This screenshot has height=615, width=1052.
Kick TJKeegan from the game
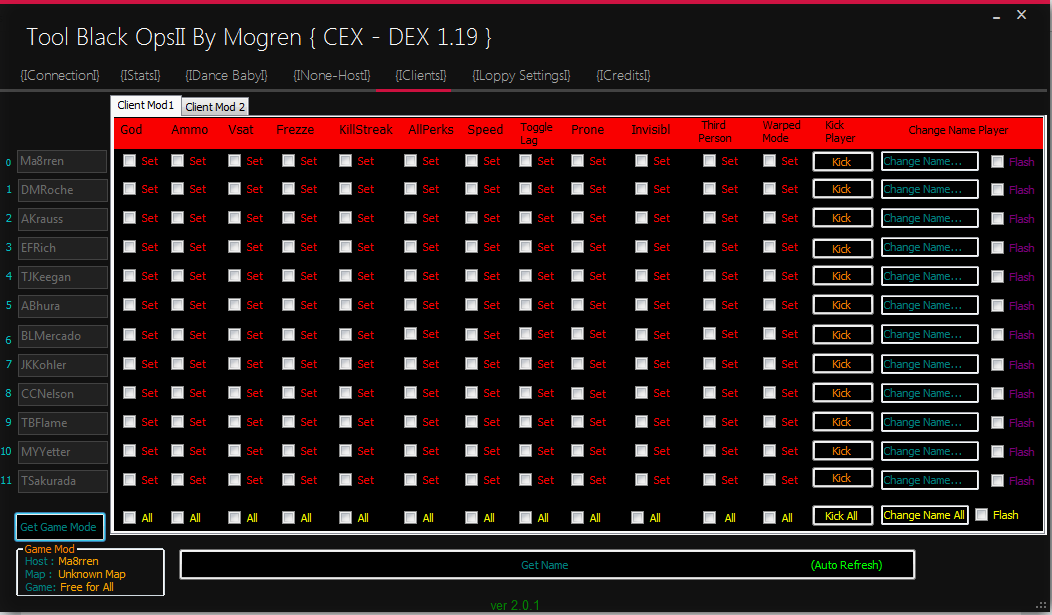coord(843,276)
